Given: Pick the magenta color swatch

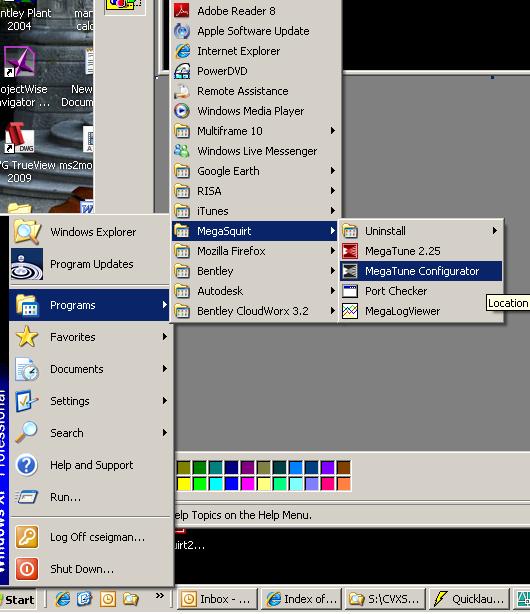Looking at the screenshot, I should 248,483.
